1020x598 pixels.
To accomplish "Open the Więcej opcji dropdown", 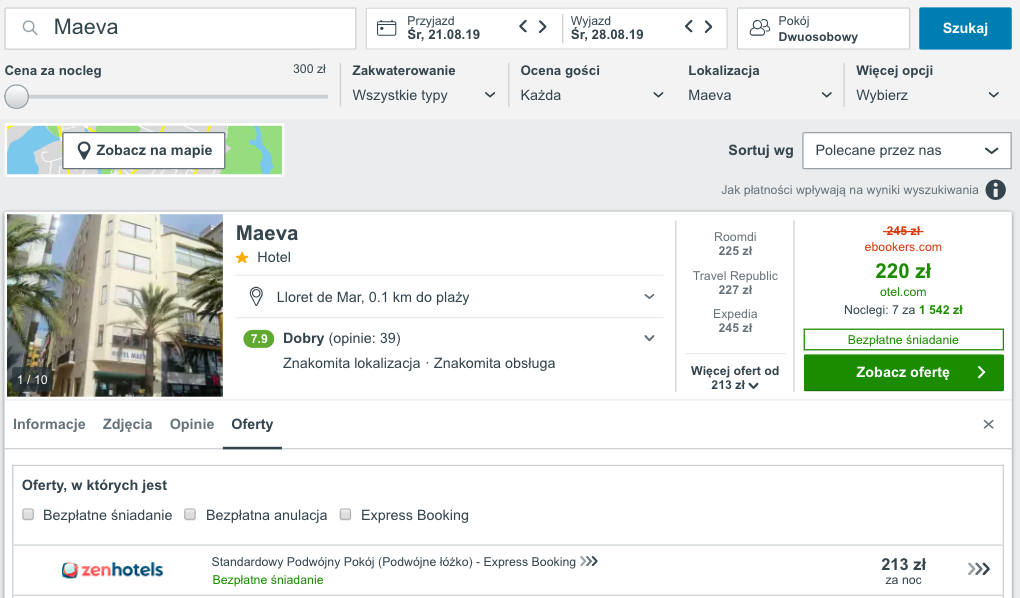I will tap(928, 95).
